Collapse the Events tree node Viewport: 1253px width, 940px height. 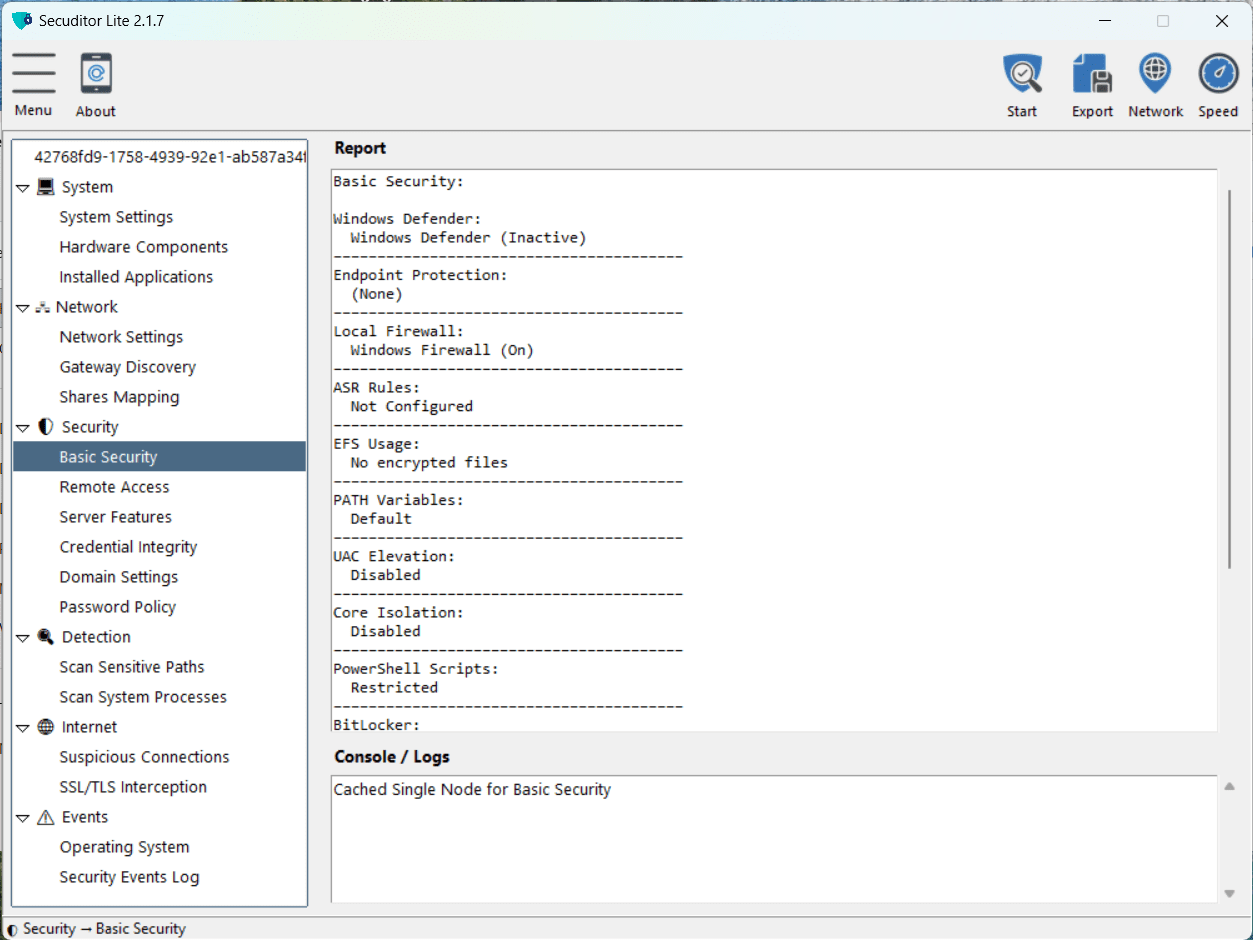pyautogui.click(x=23, y=818)
